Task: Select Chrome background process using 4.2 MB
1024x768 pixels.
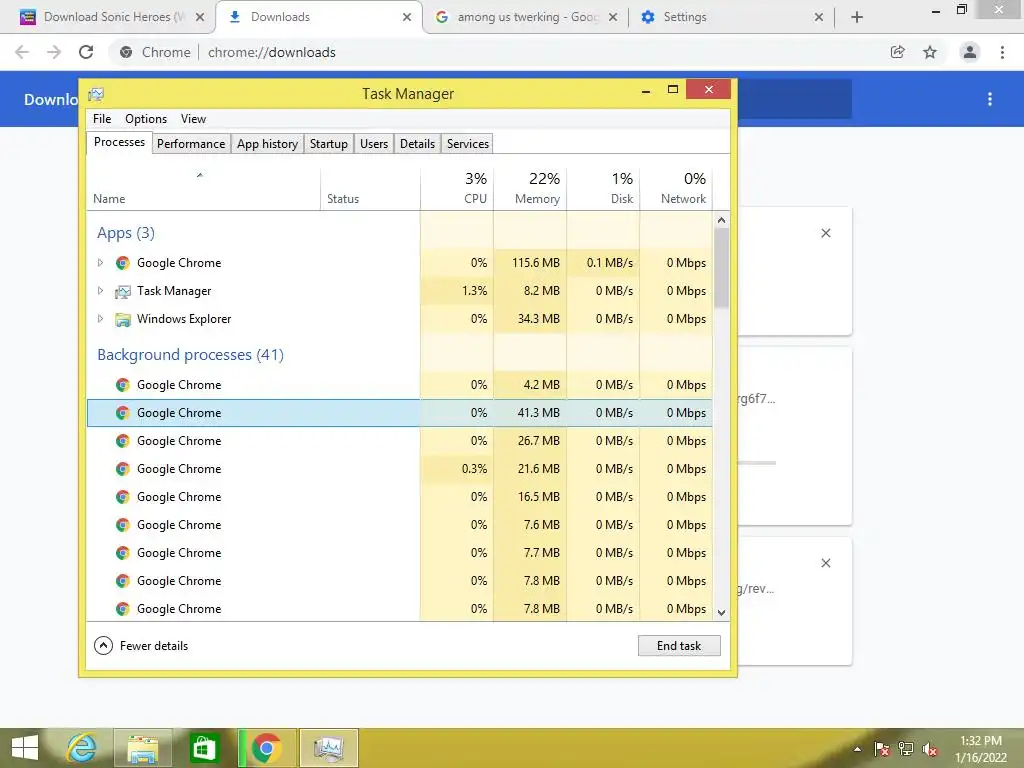Action: click(400, 385)
